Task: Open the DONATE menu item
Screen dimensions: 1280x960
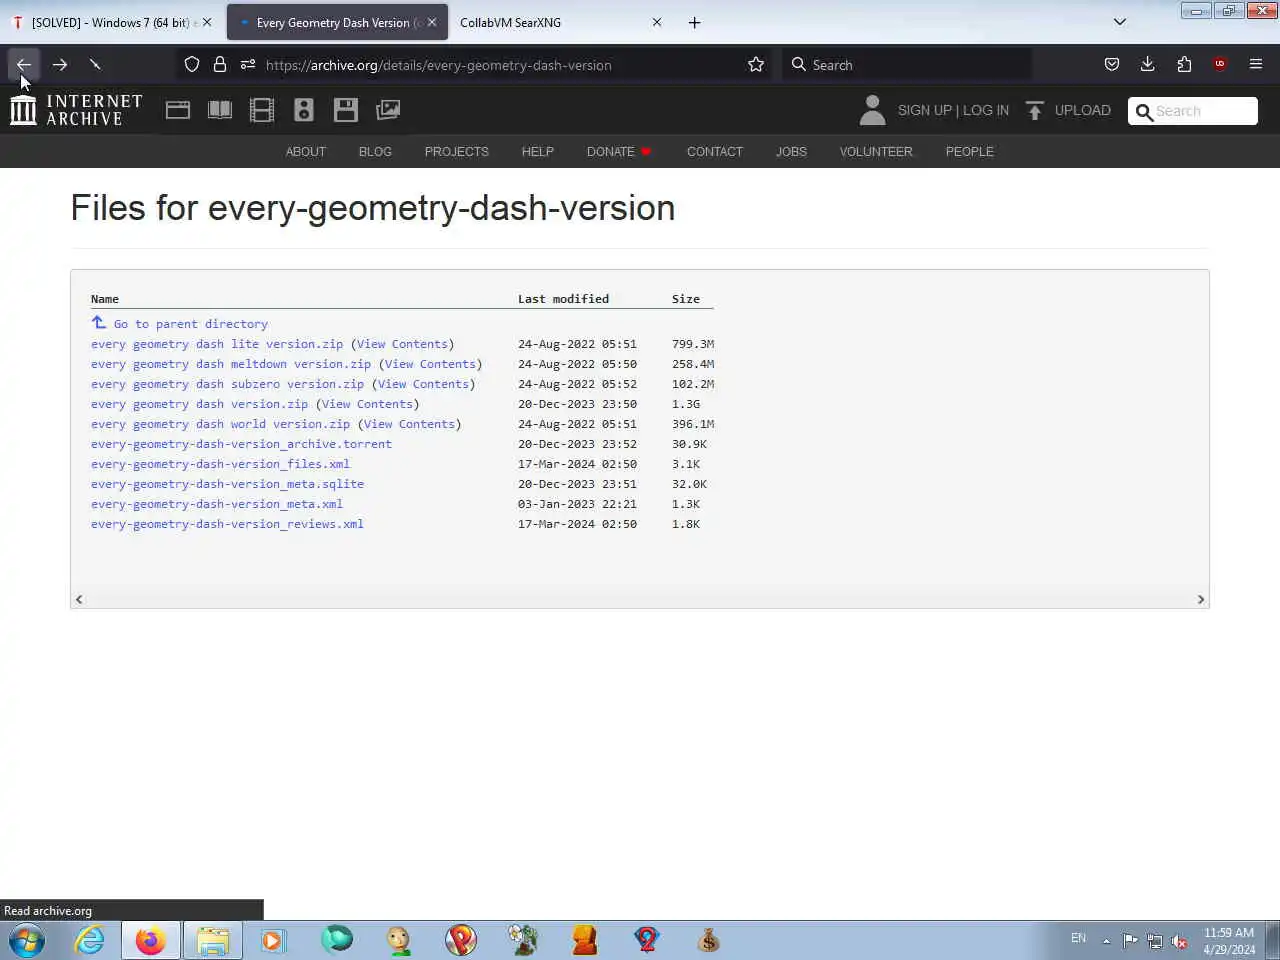Action: pos(619,152)
